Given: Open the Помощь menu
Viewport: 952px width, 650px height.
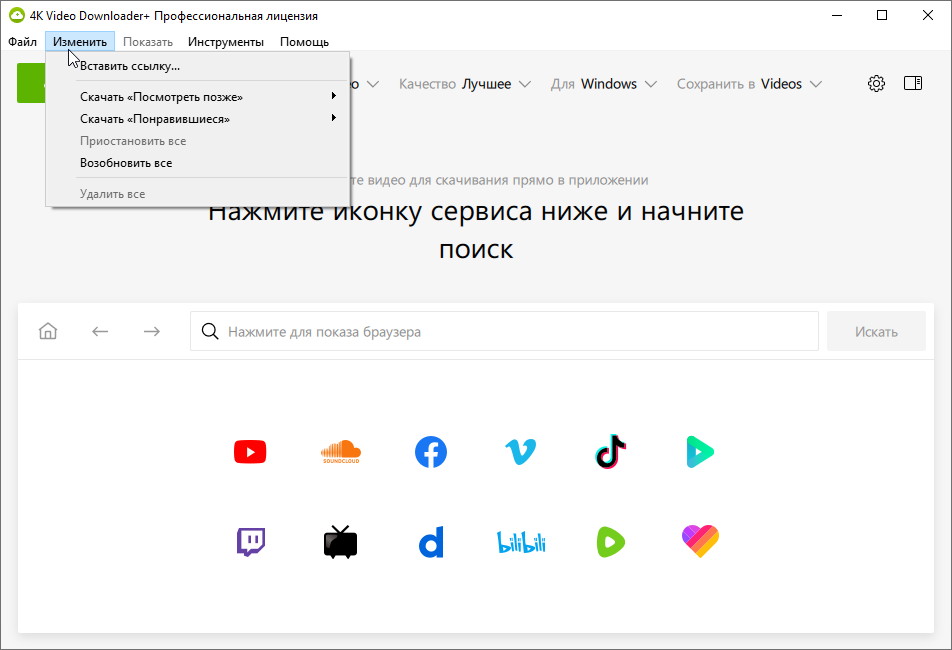Looking at the screenshot, I should (x=304, y=42).
